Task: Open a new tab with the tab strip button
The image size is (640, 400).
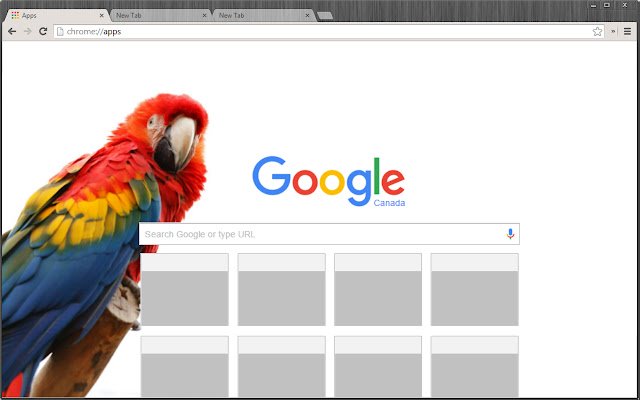Action: tap(325, 16)
